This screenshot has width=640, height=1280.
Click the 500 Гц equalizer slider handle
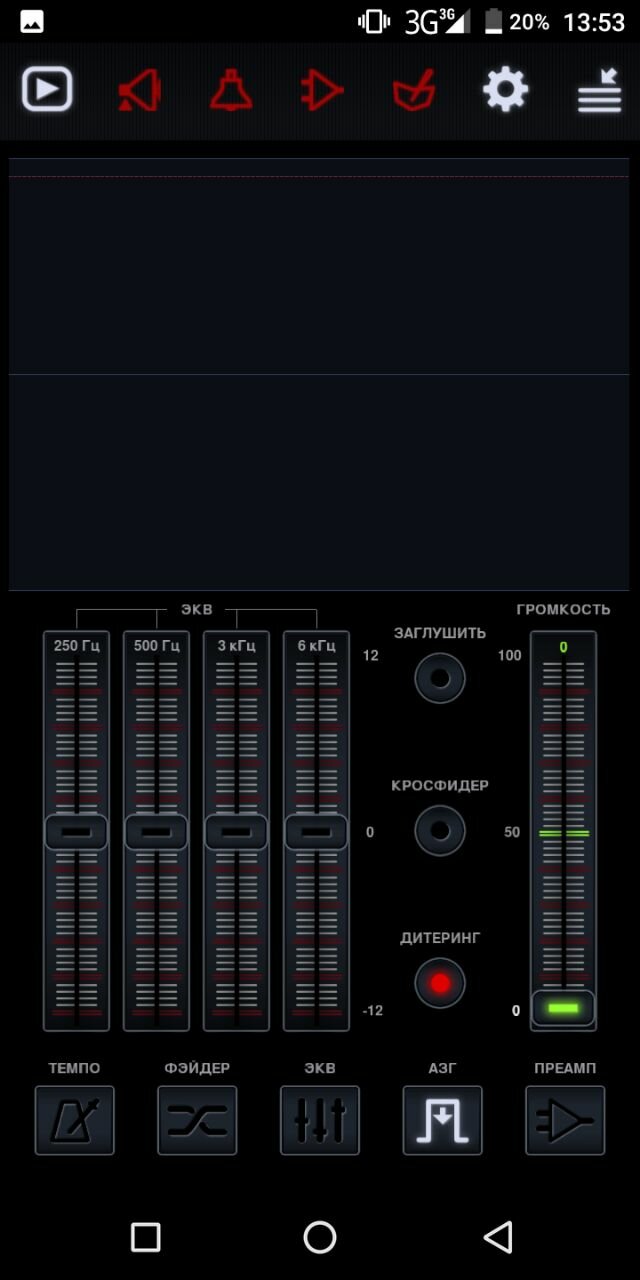(156, 832)
